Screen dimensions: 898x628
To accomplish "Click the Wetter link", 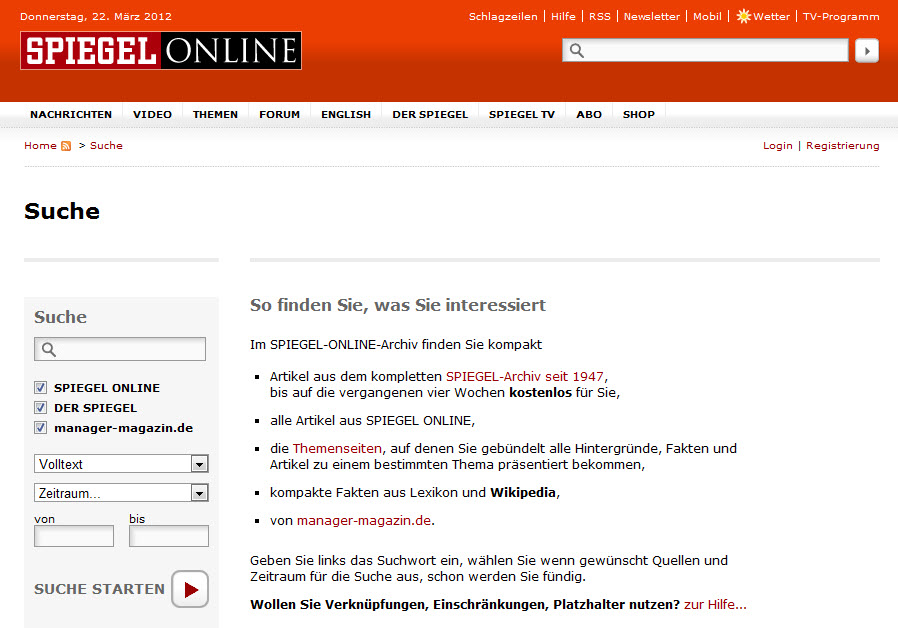I will (771, 17).
